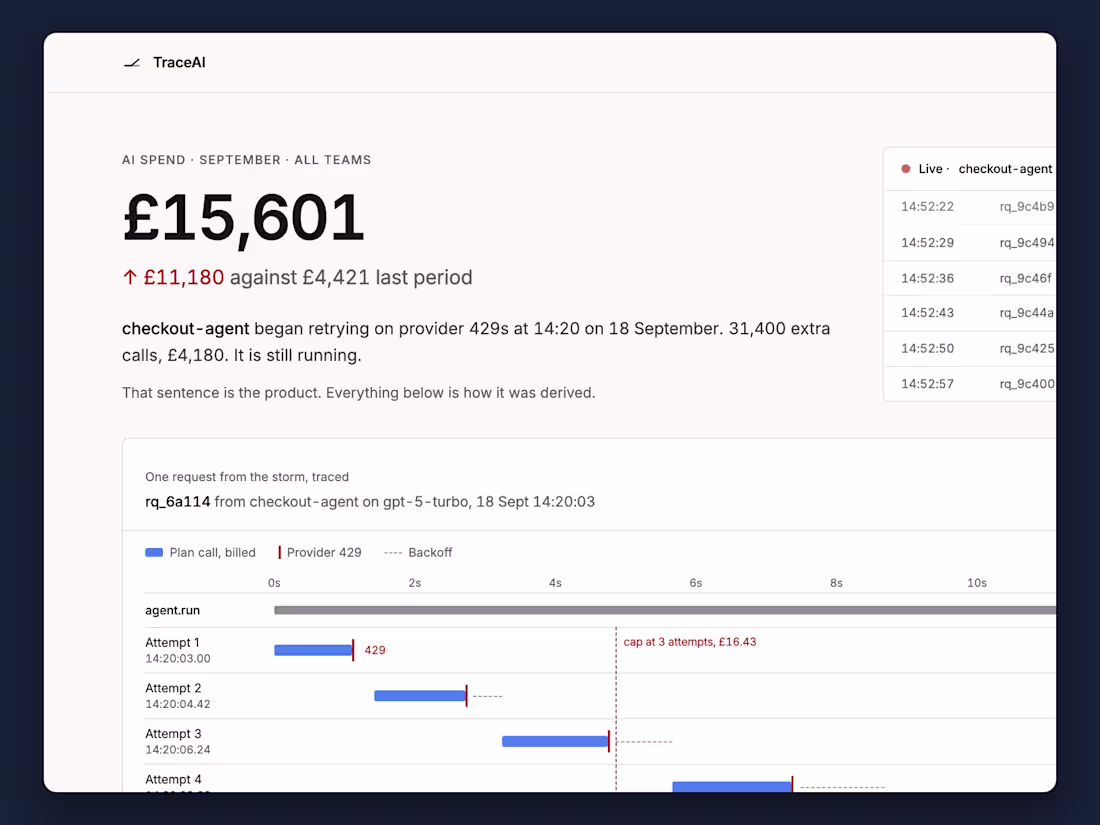Click the blue Attempt 1 call bar
1100x825 pixels.
click(x=313, y=650)
